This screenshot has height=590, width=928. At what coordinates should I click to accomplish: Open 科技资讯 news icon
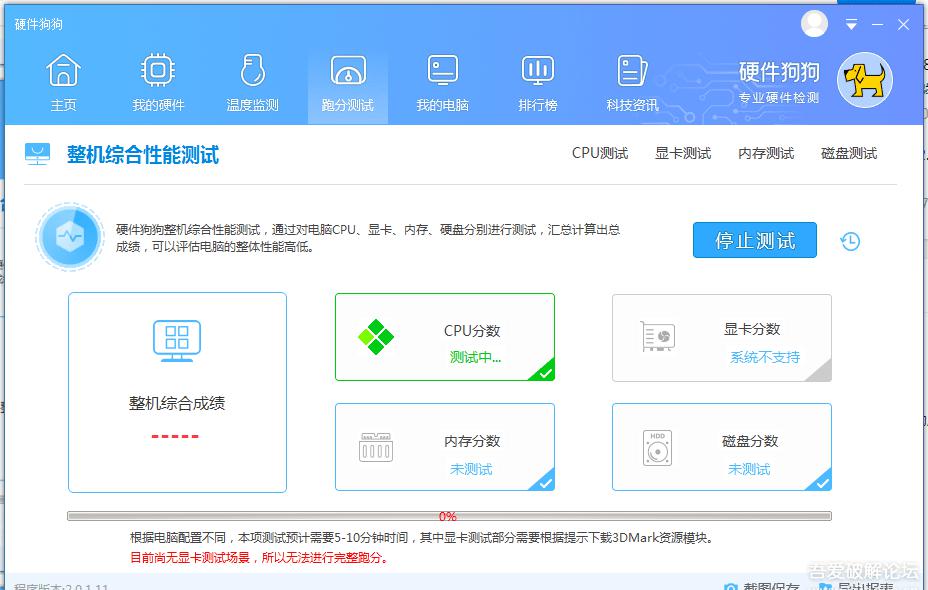point(632,70)
